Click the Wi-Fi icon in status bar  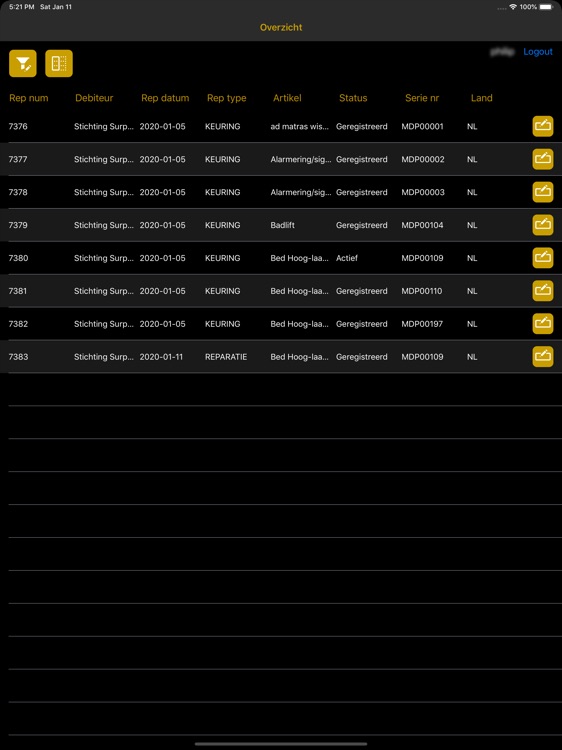513,7
